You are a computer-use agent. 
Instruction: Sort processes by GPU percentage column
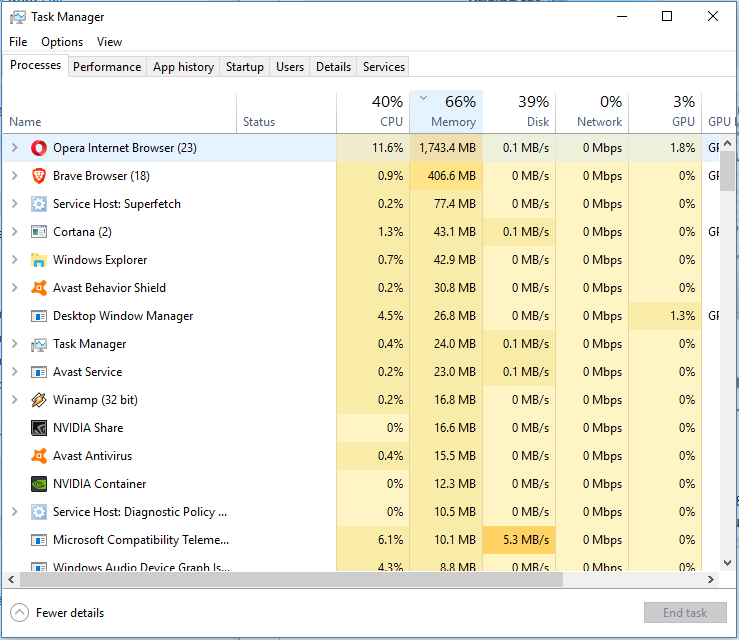[665, 112]
